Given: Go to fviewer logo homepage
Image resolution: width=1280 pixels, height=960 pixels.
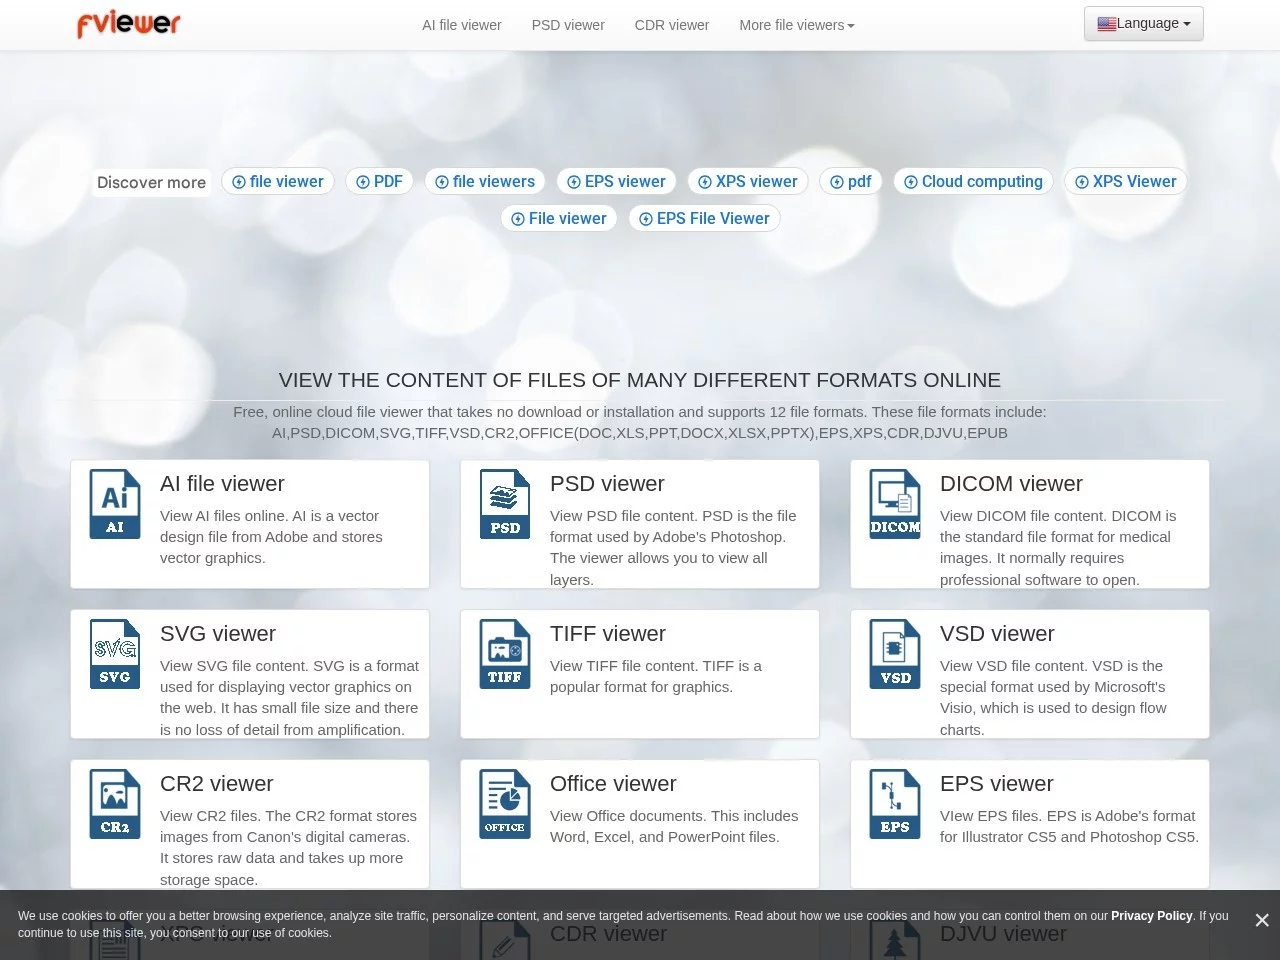Looking at the screenshot, I should tap(129, 24).
